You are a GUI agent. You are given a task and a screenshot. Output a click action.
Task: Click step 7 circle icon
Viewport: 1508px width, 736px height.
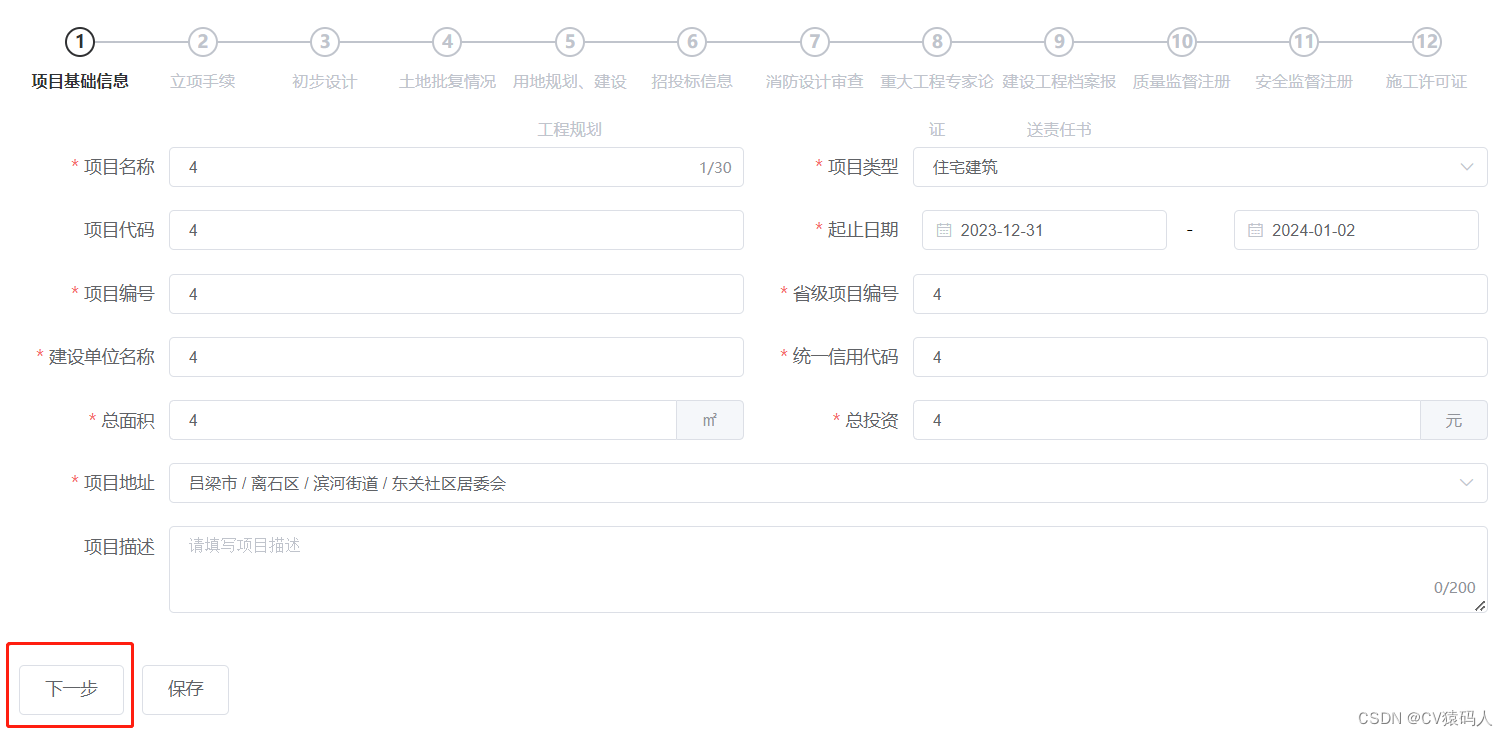815,42
